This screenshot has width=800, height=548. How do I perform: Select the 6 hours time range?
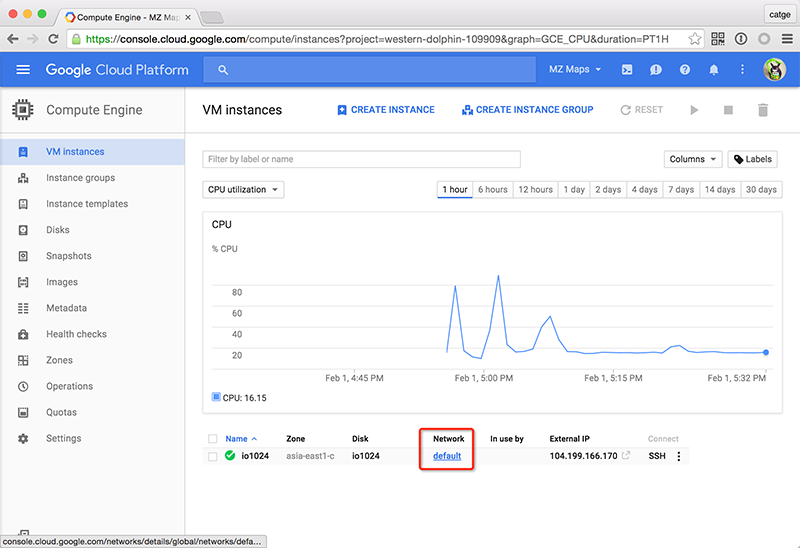[493, 190]
